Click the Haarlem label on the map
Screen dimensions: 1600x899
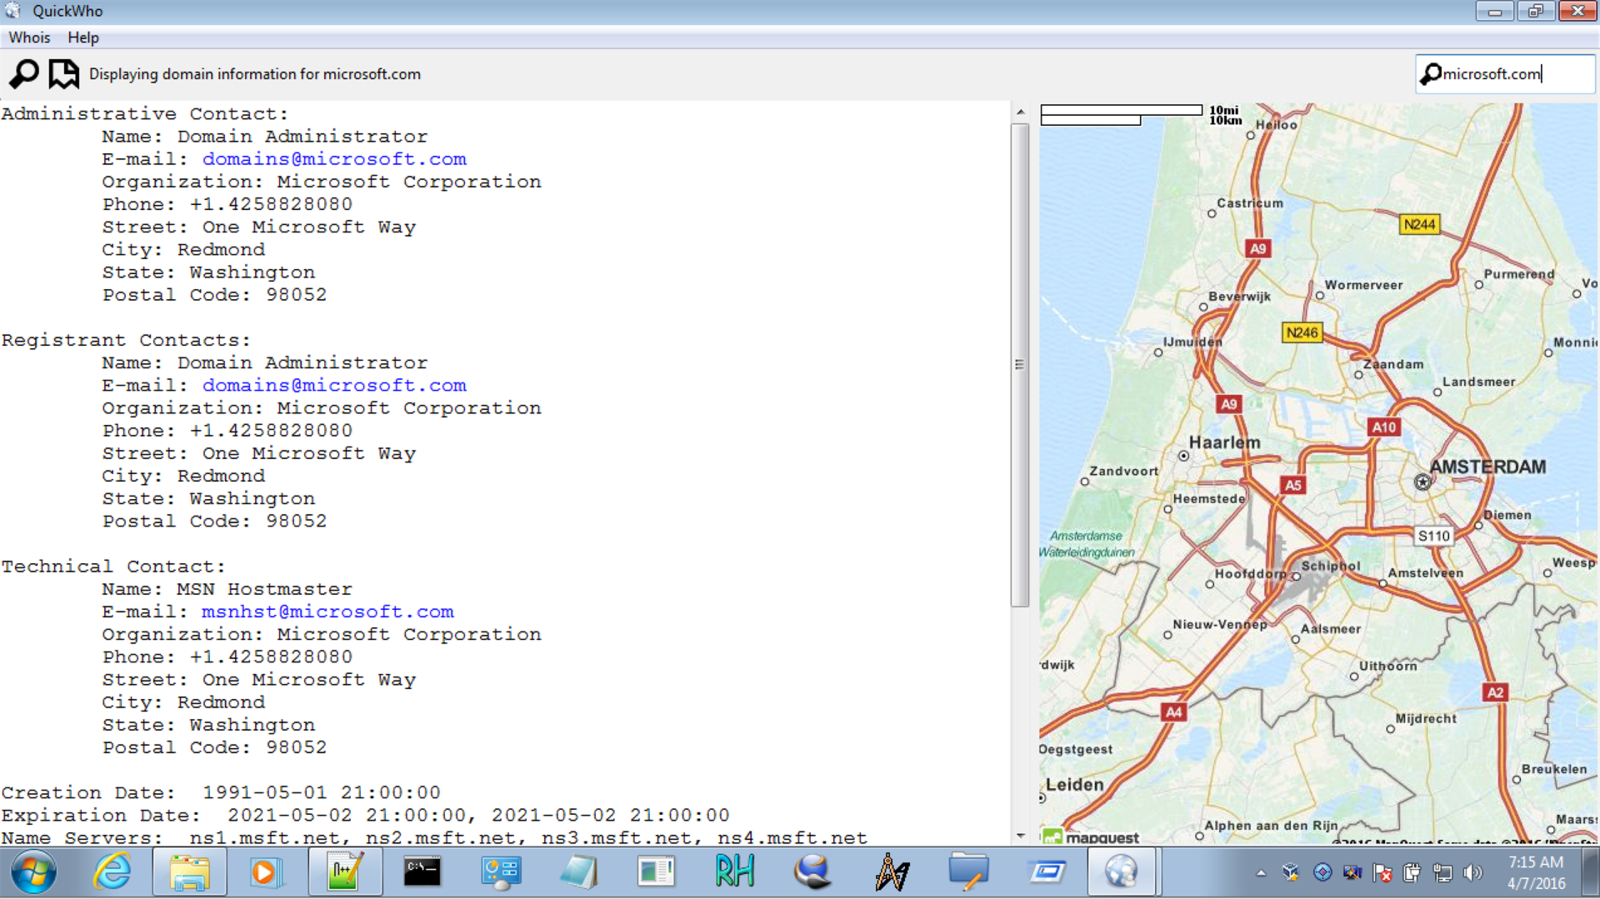coord(1225,442)
